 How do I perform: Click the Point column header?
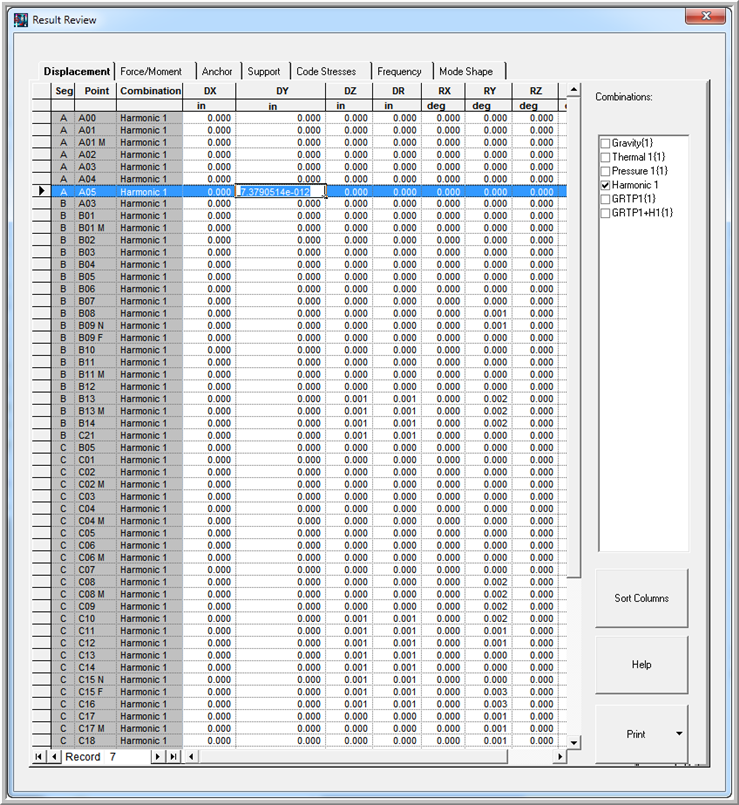pos(97,91)
